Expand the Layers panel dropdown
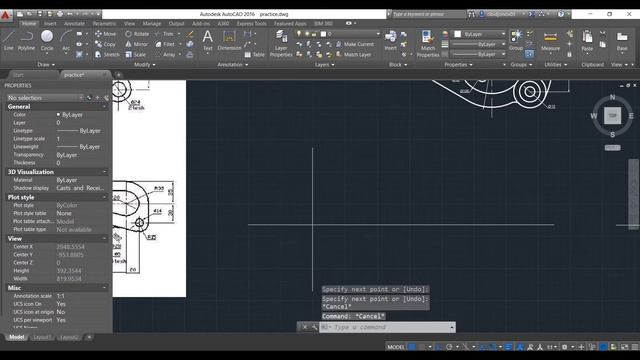The width and height of the screenshot is (640, 360). coord(324,64)
